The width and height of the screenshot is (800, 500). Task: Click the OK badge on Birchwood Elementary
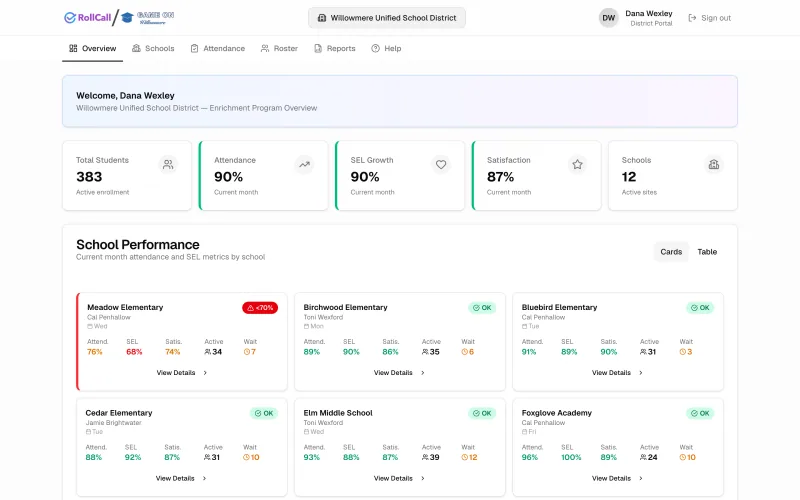(x=482, y=308)
